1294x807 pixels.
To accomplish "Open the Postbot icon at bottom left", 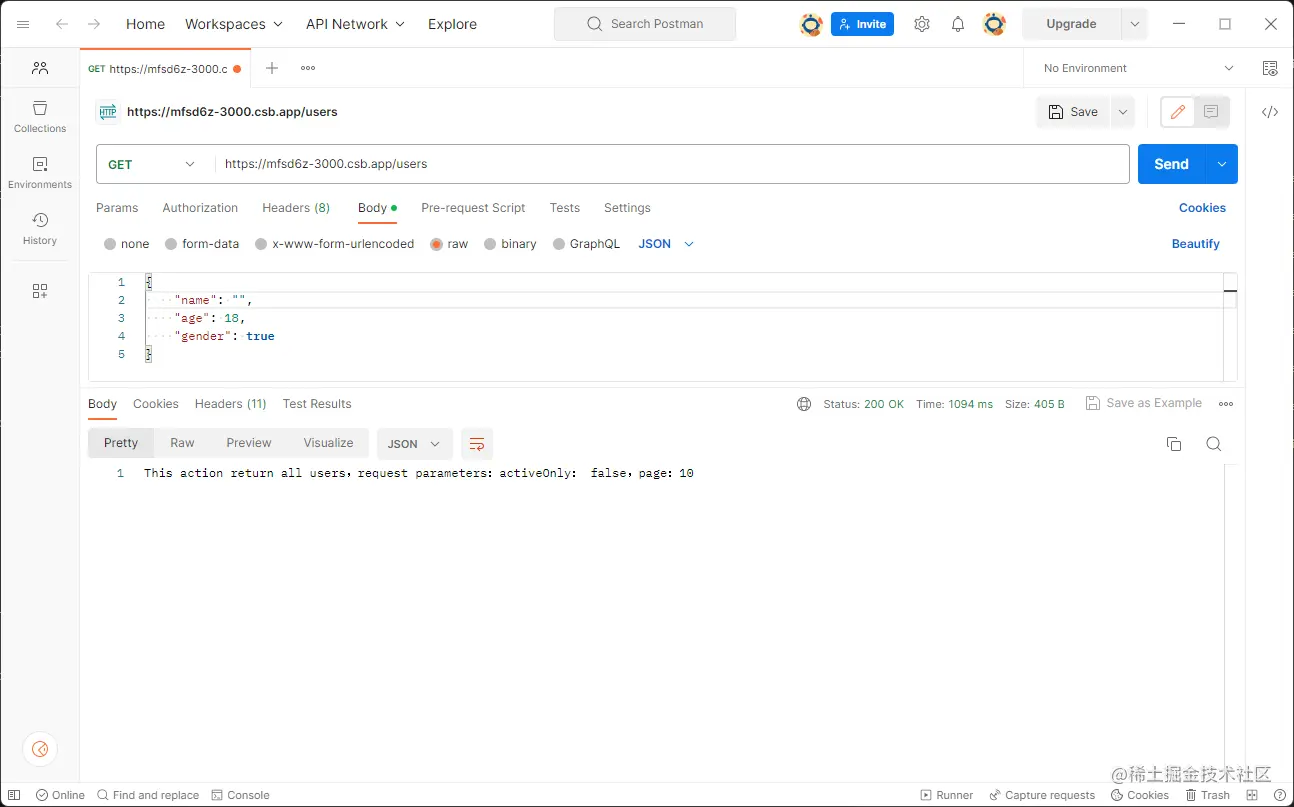I will [40, 749].
